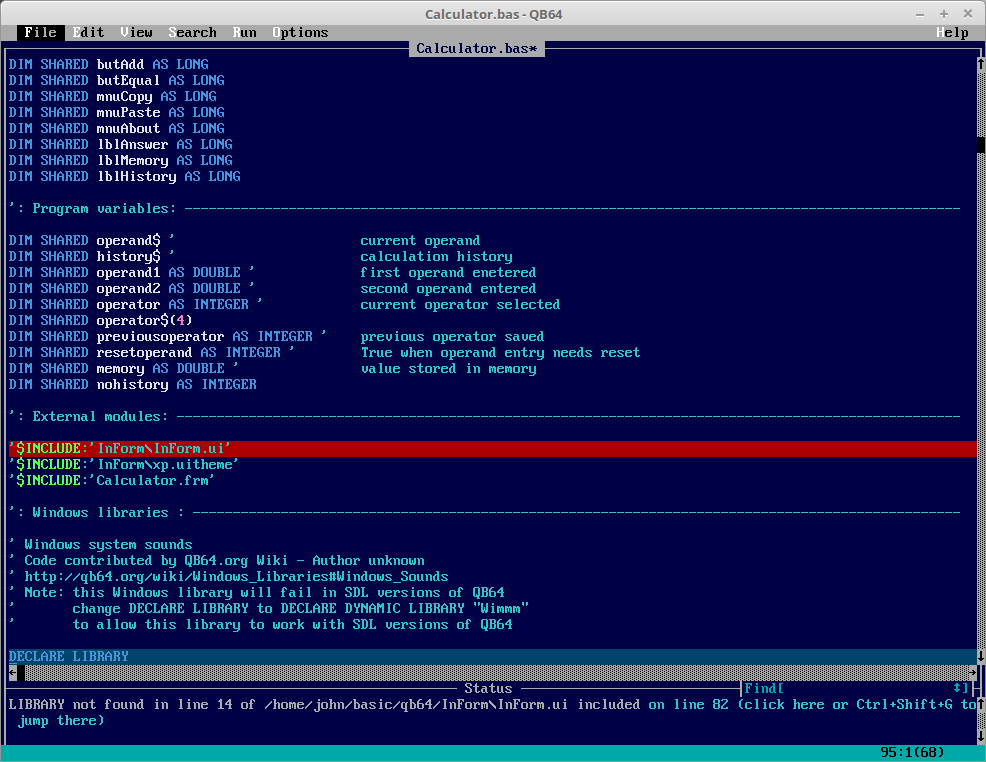Open the View menu
Screen dimensions: 986x762
(136, 32)
